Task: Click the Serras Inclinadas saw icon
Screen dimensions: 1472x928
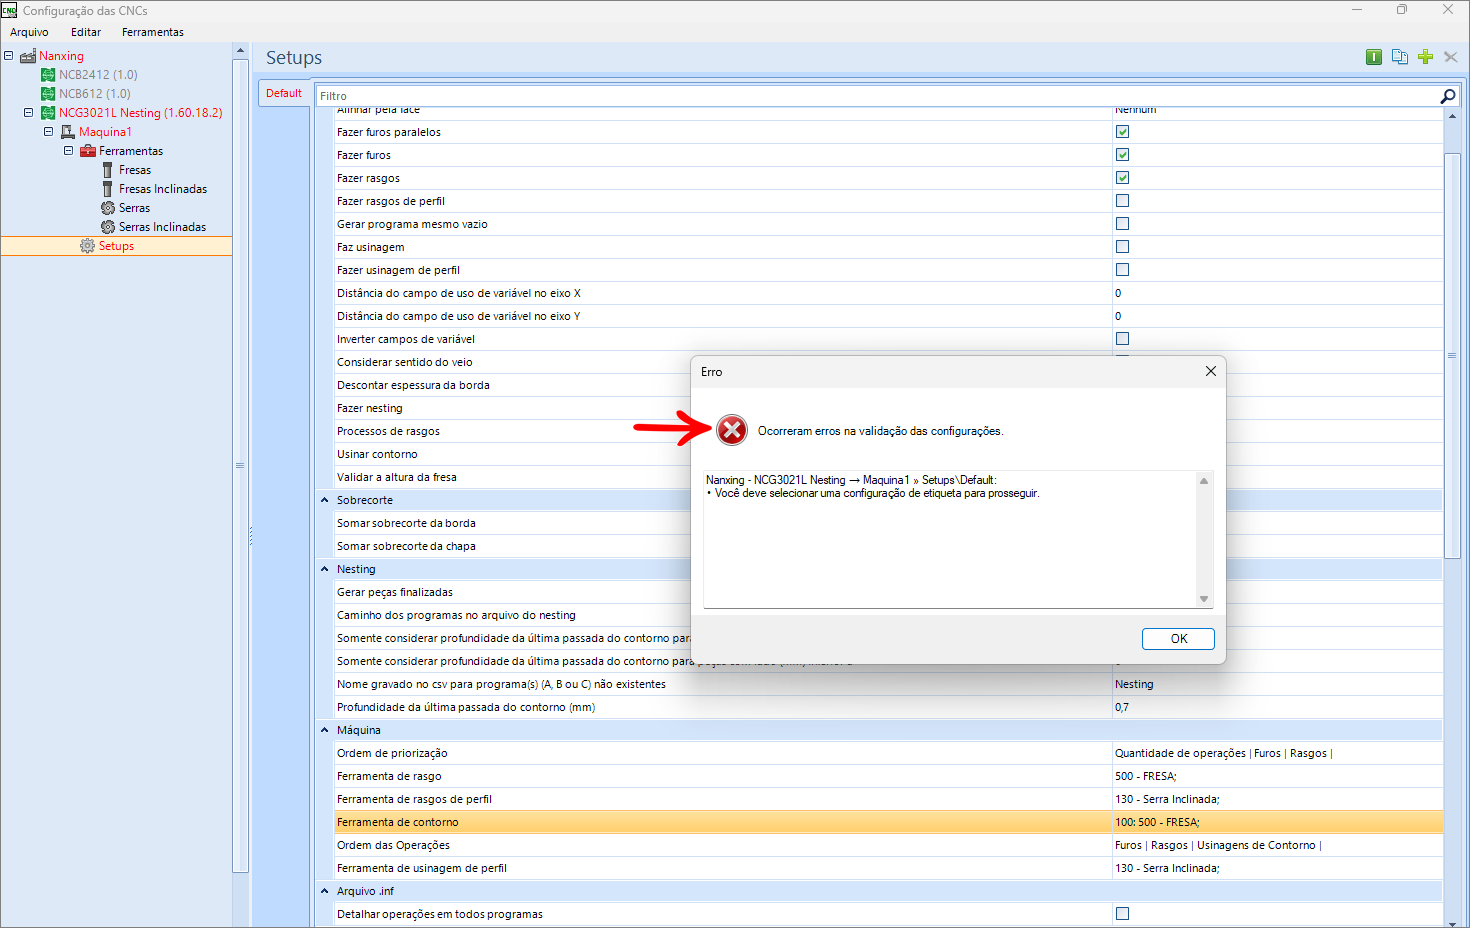Action: [108, 227]
